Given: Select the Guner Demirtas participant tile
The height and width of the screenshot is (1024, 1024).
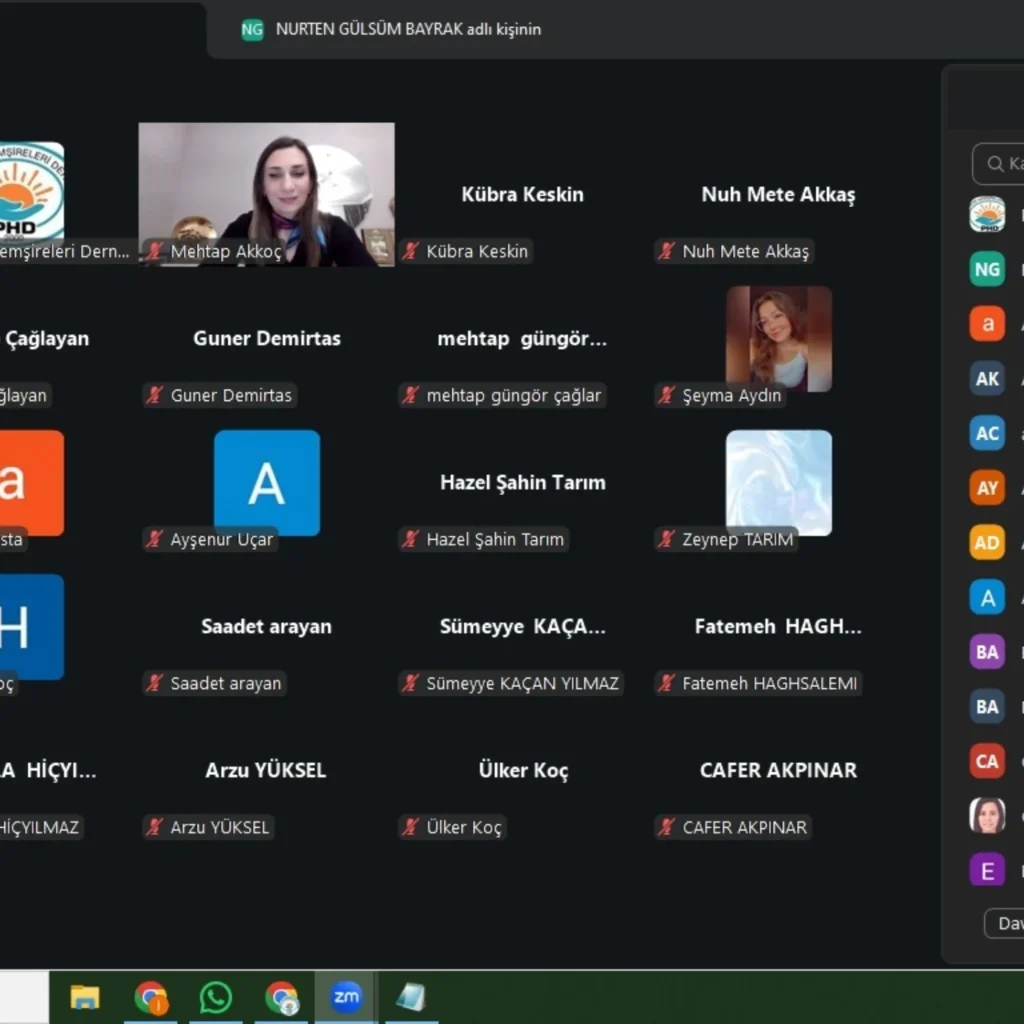Looking at the screenshot, I should tap(266, 339).
